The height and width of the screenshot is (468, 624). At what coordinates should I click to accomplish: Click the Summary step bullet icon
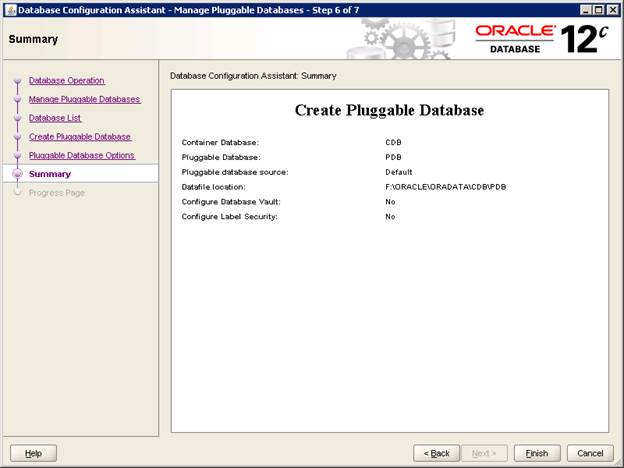17,174
